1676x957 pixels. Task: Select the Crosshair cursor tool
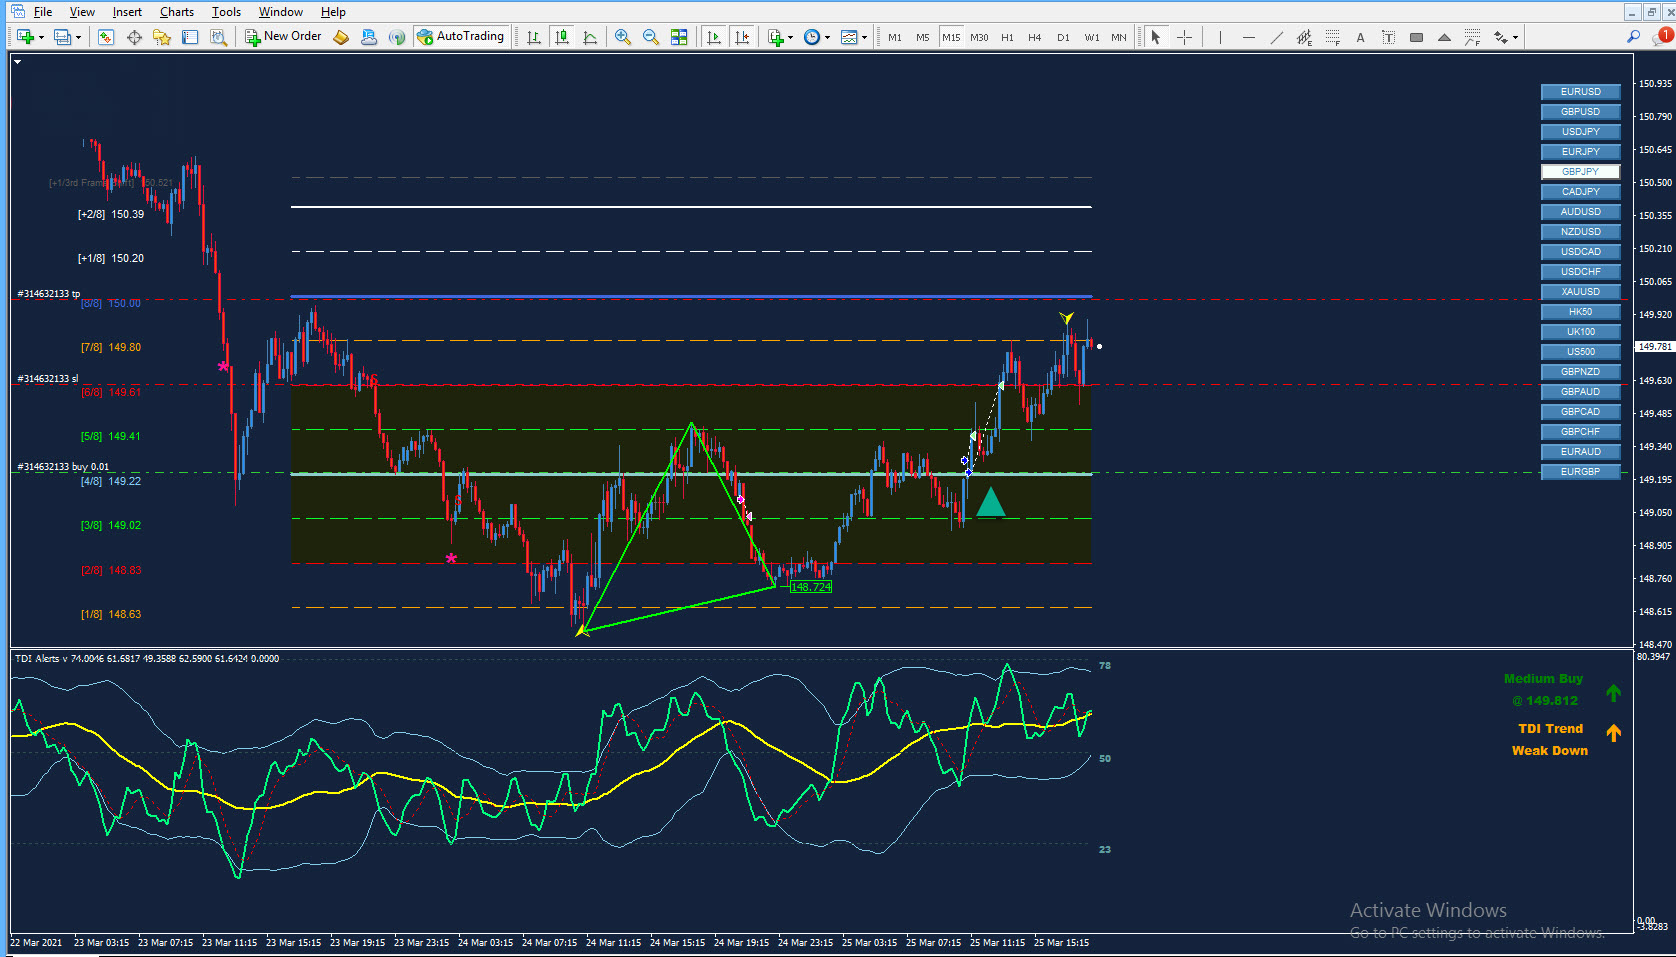coord(1185,37)
